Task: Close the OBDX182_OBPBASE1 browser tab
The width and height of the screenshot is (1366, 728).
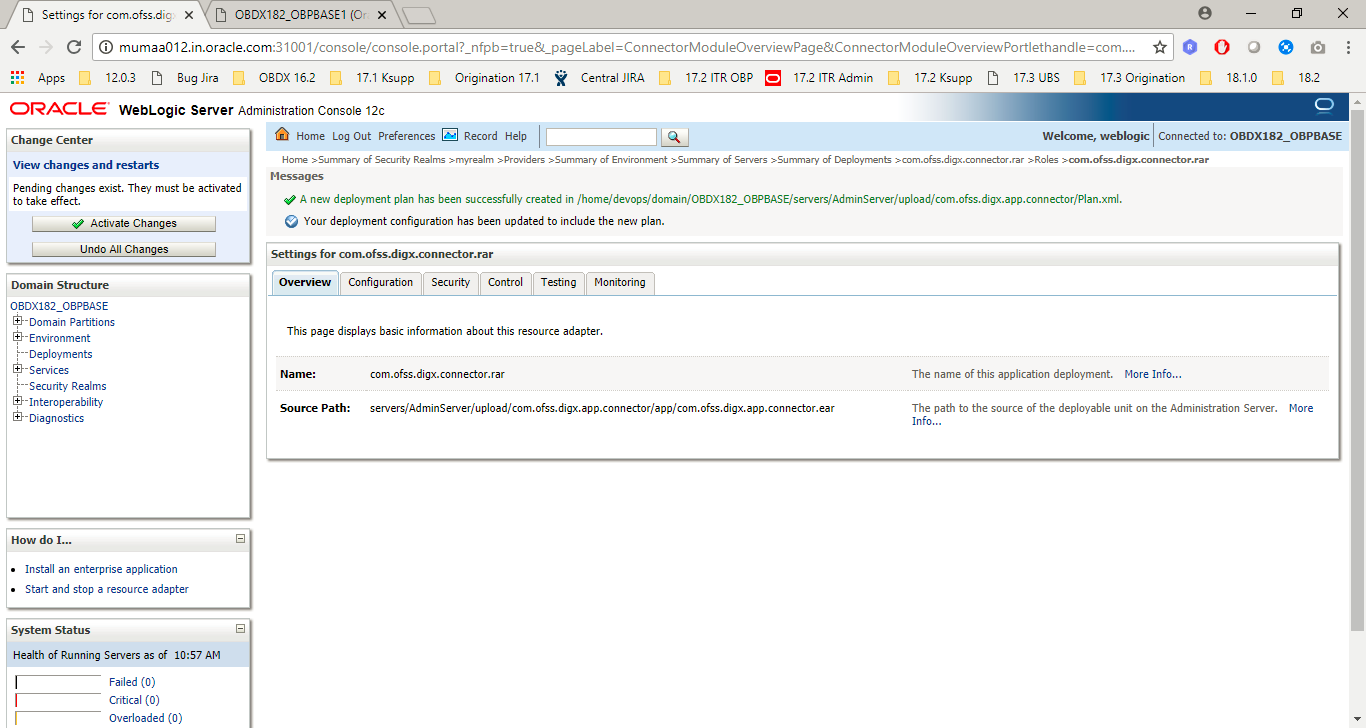Action: click(x=382, y=15)
